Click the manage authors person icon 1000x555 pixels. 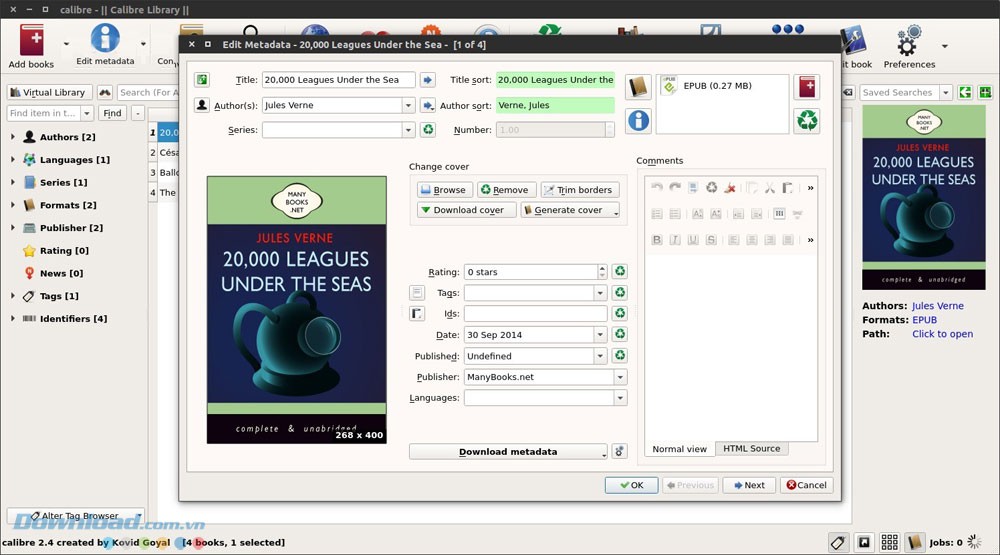coord(202,105)
